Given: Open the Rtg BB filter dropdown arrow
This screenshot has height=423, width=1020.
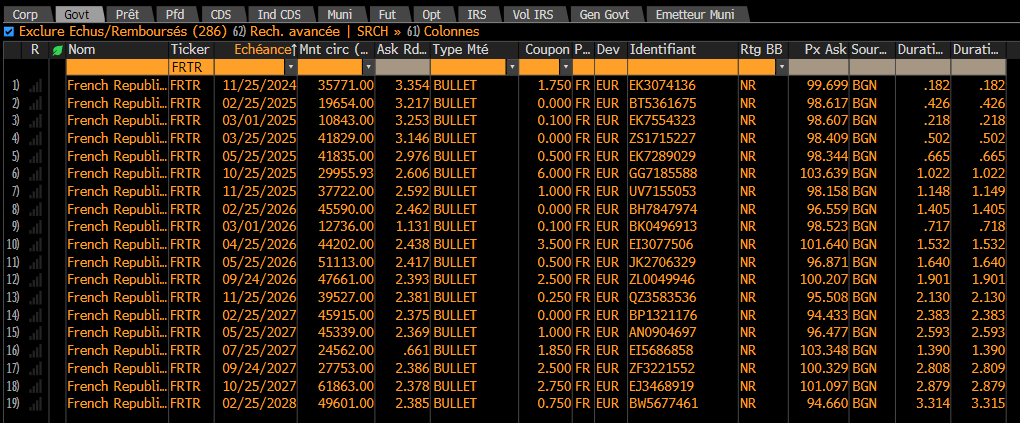Looking at the screenshot, I should (781, 67).
